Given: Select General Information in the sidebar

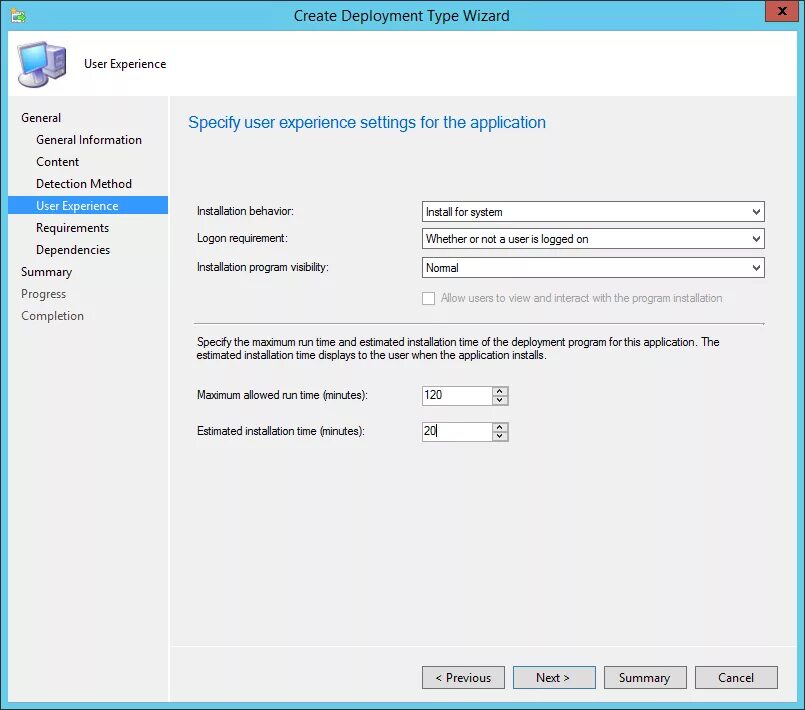Looking at the screenshot, I should [89, 140].
